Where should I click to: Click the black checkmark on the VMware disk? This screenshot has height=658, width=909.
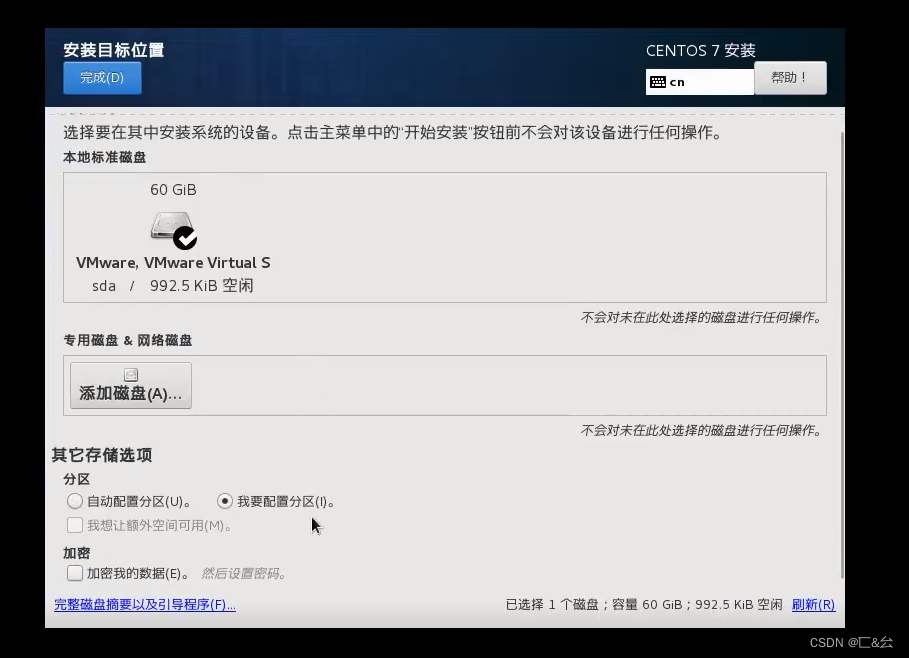183,239
